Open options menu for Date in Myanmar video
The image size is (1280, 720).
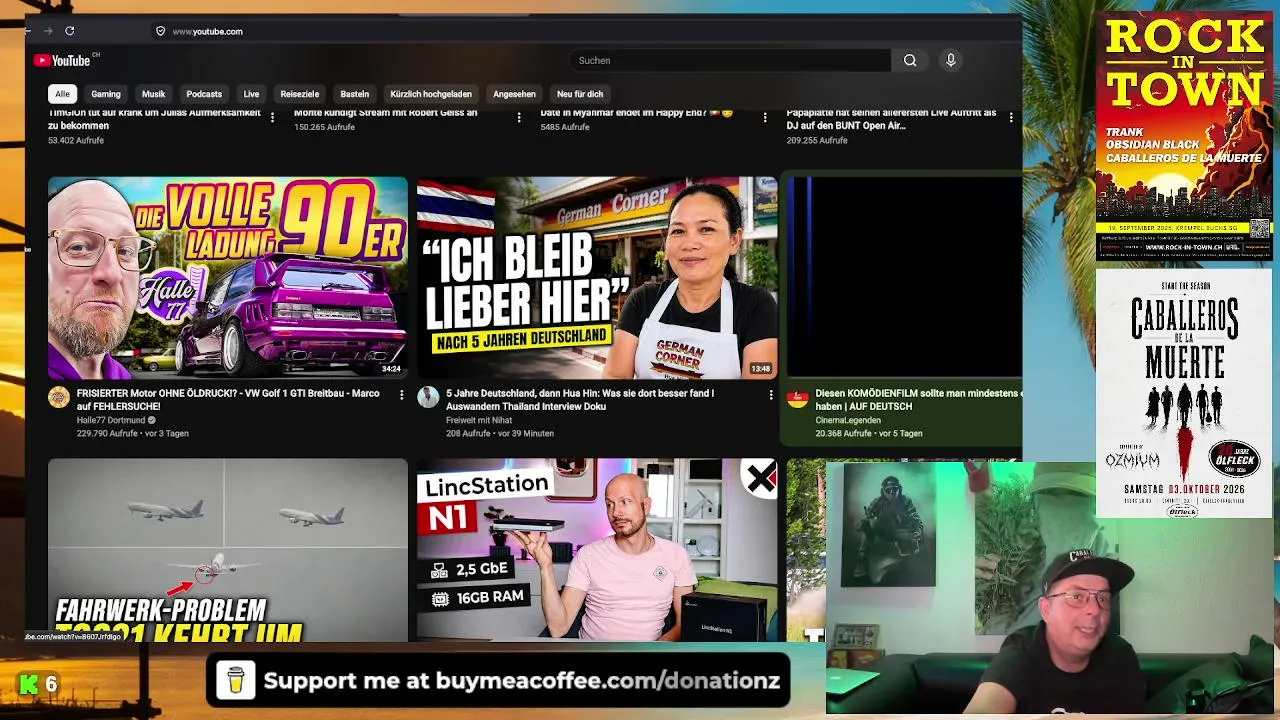[765, 117]
